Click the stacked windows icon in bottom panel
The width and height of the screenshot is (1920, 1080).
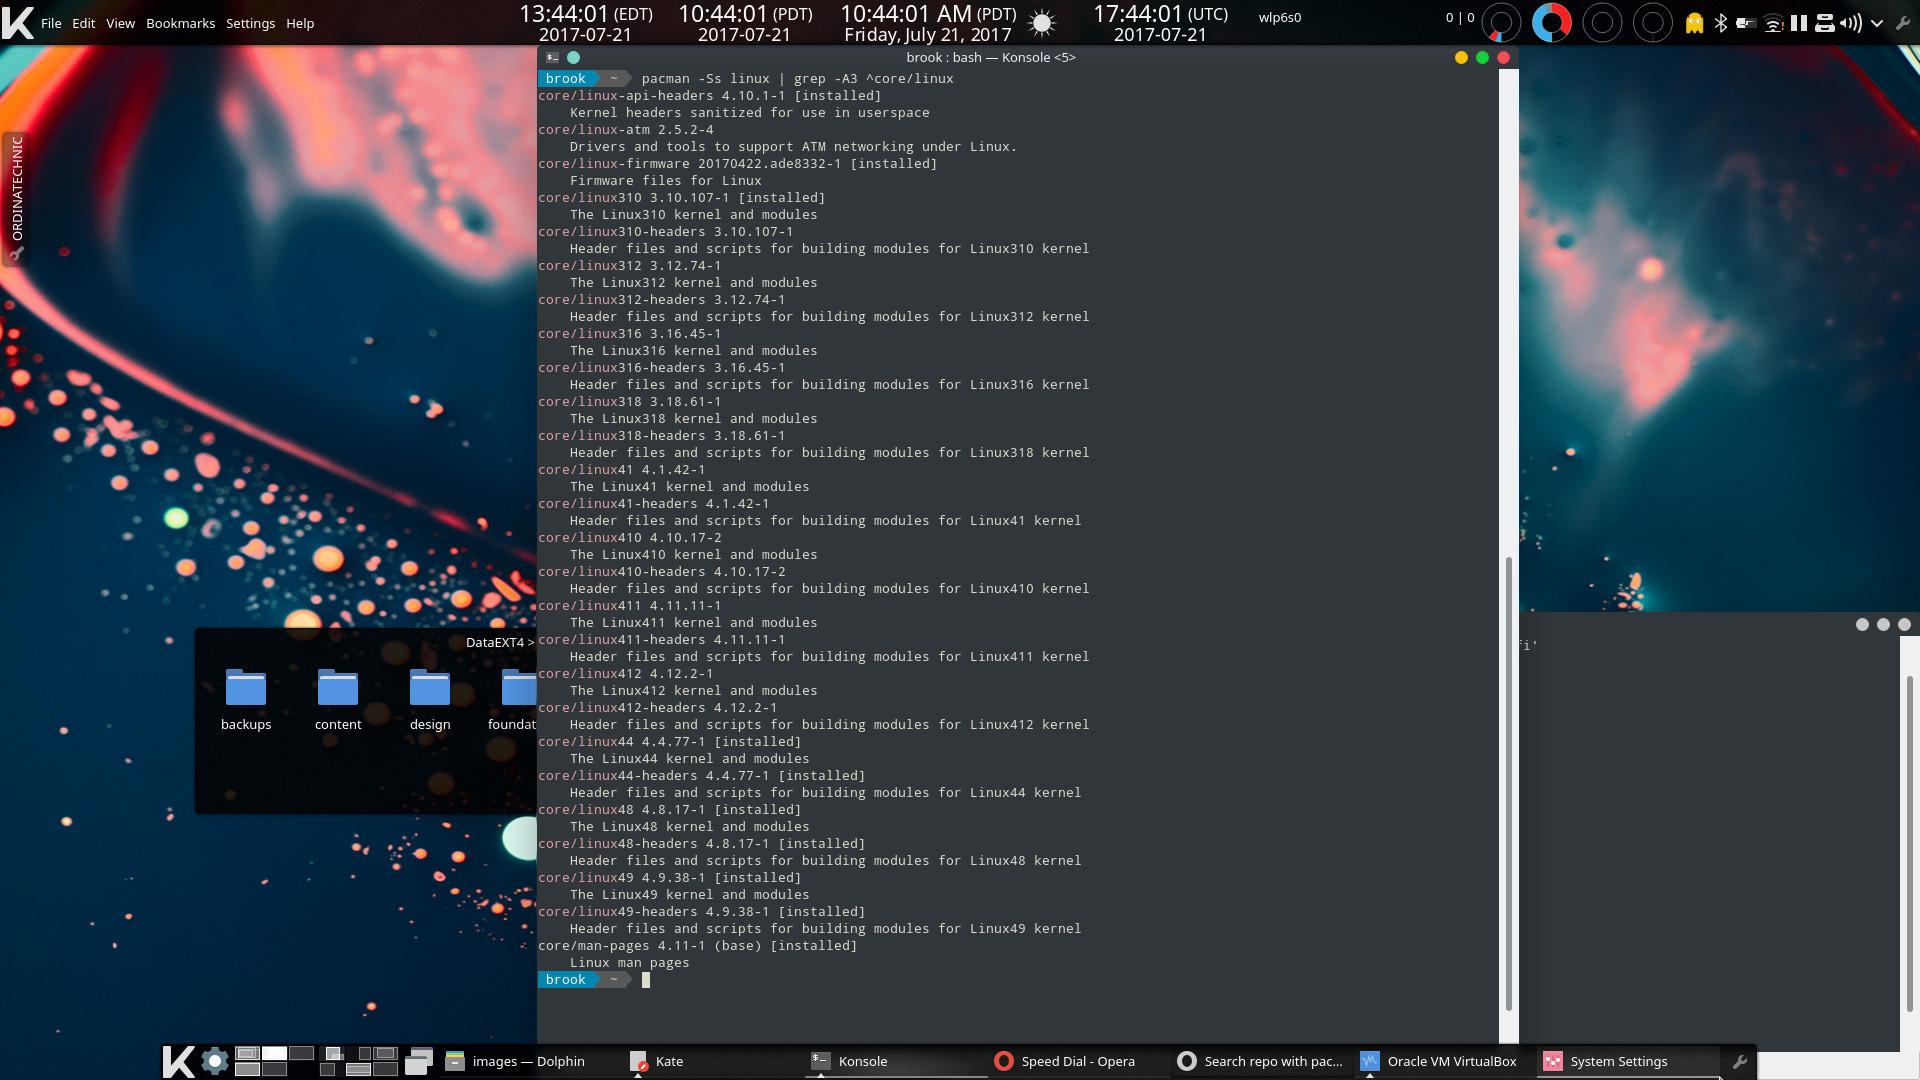[x=419, y=1061]
